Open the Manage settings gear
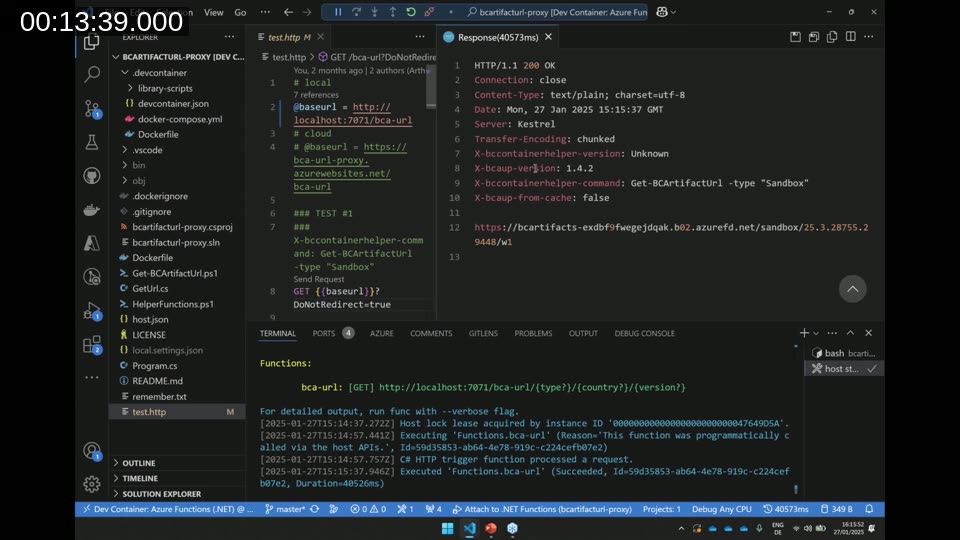The width and height of the screenshot is (960, 540). 92,484
